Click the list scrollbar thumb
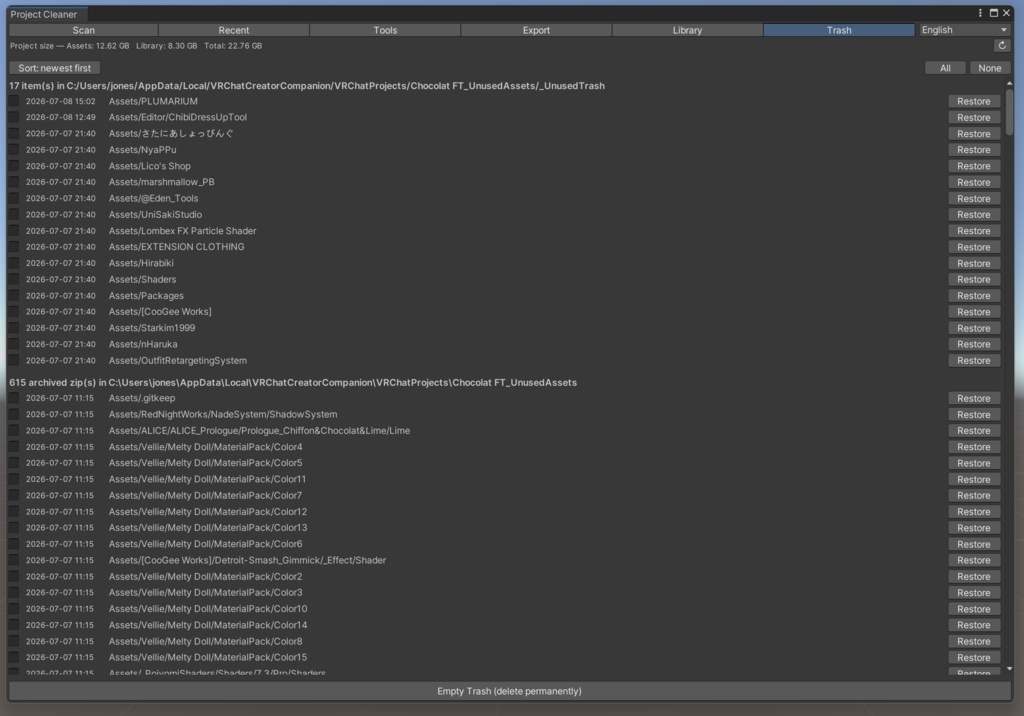This screenshot has height=716, width=1024. (x=1010, y=112)
